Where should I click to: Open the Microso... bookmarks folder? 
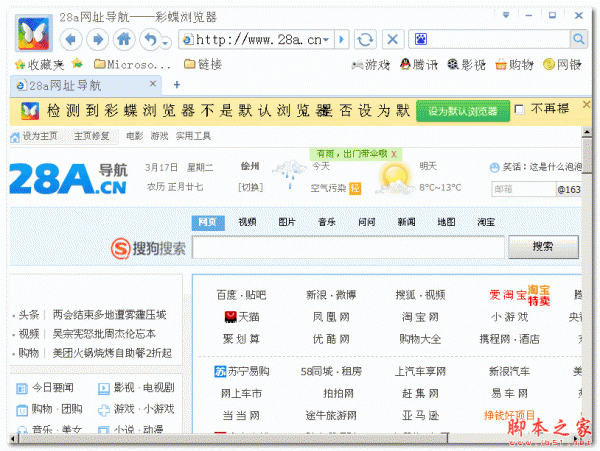[x=132, y=65]
